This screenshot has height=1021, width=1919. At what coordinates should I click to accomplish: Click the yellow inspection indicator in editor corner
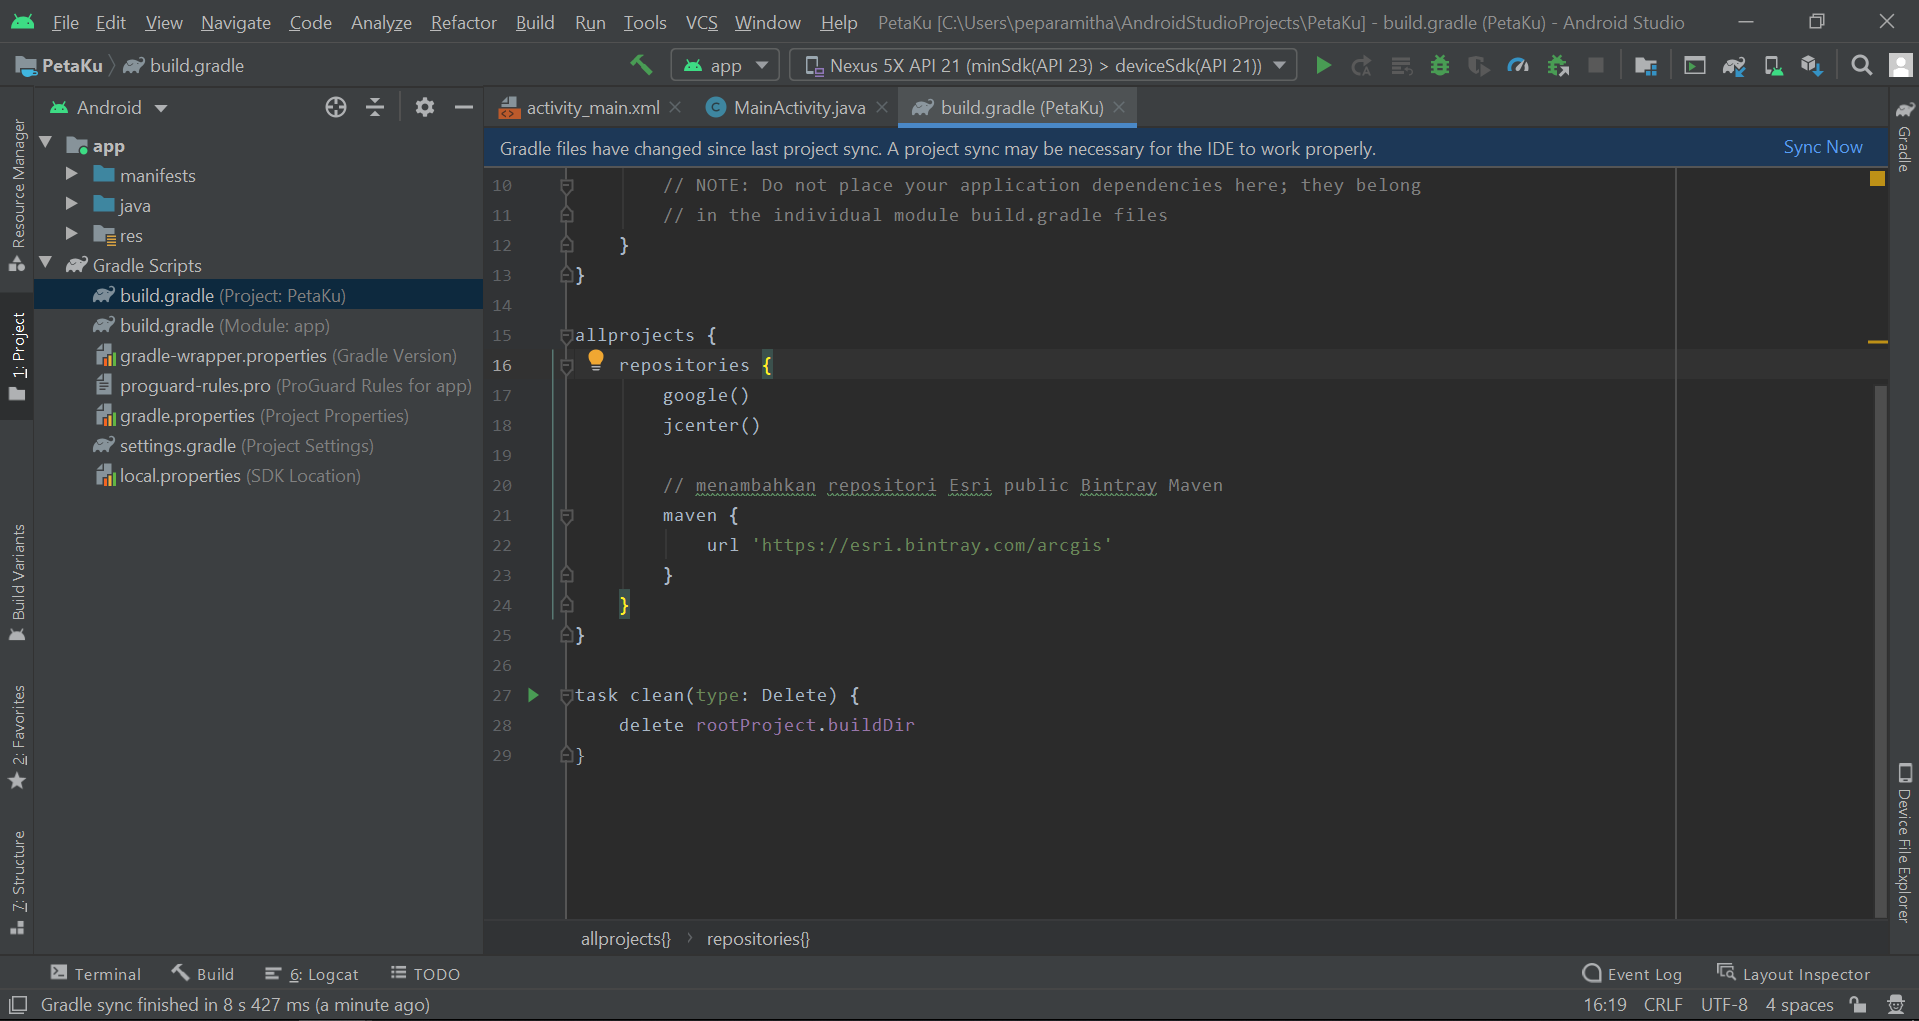click(1877, 179)
